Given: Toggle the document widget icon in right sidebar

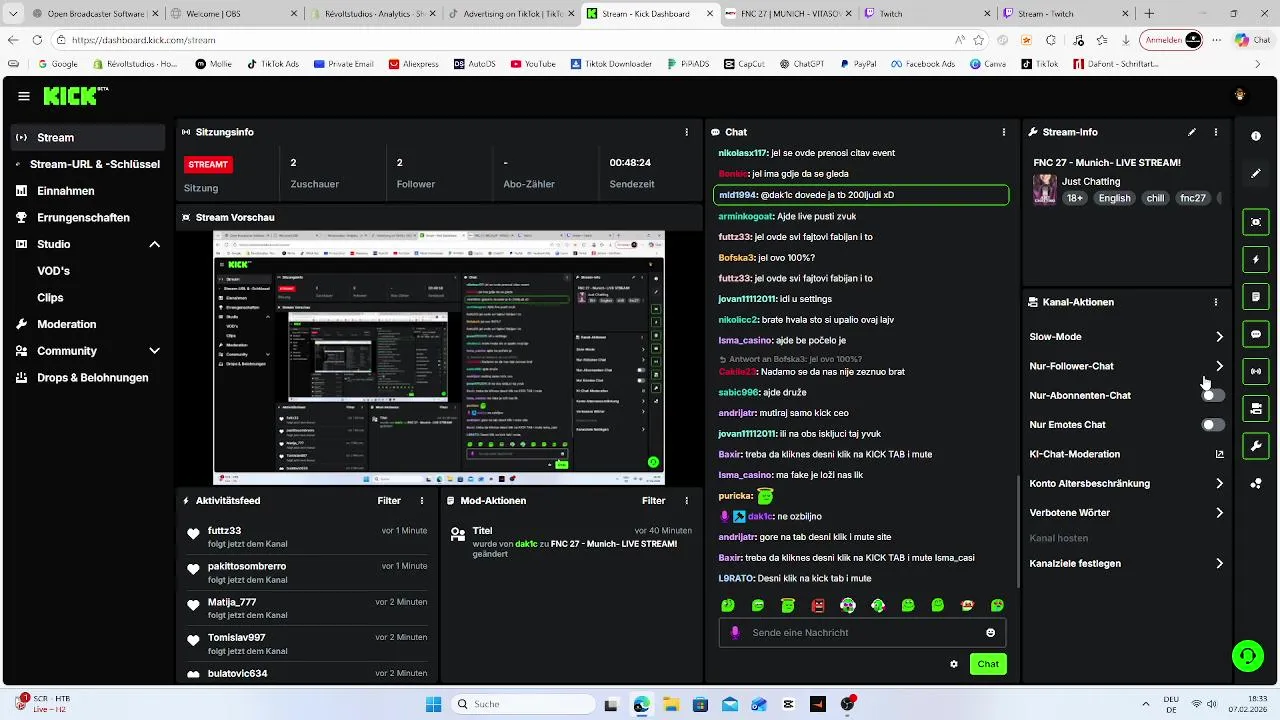Looking at the screenshot, I should 1256,297.
